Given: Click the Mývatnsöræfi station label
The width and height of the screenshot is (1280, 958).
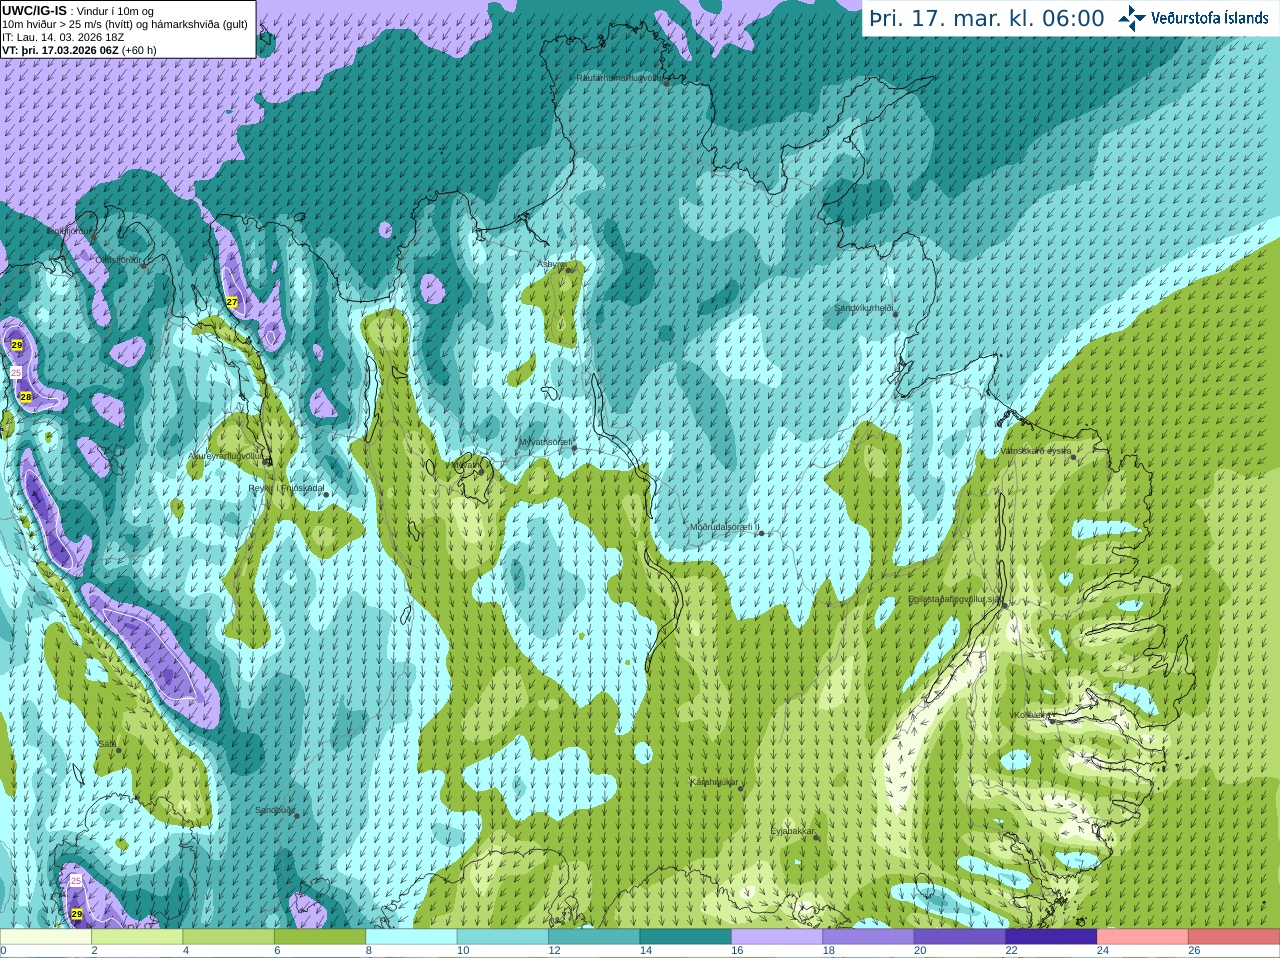Looking at the screenshot, I should pyautogui.click(x=545, y=442).
